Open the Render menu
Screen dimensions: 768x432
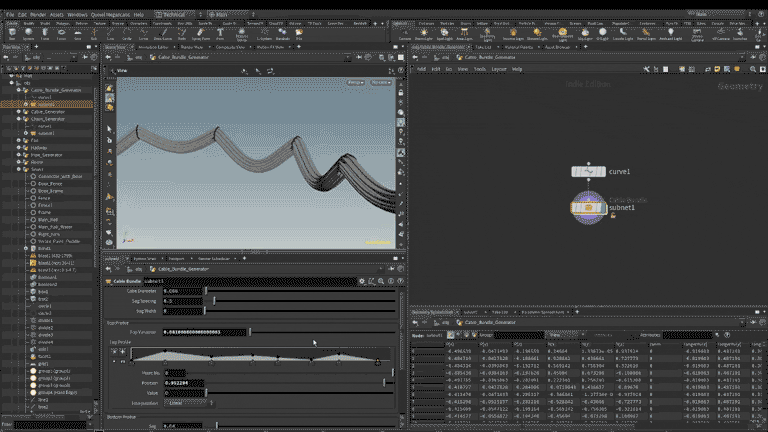39,15
